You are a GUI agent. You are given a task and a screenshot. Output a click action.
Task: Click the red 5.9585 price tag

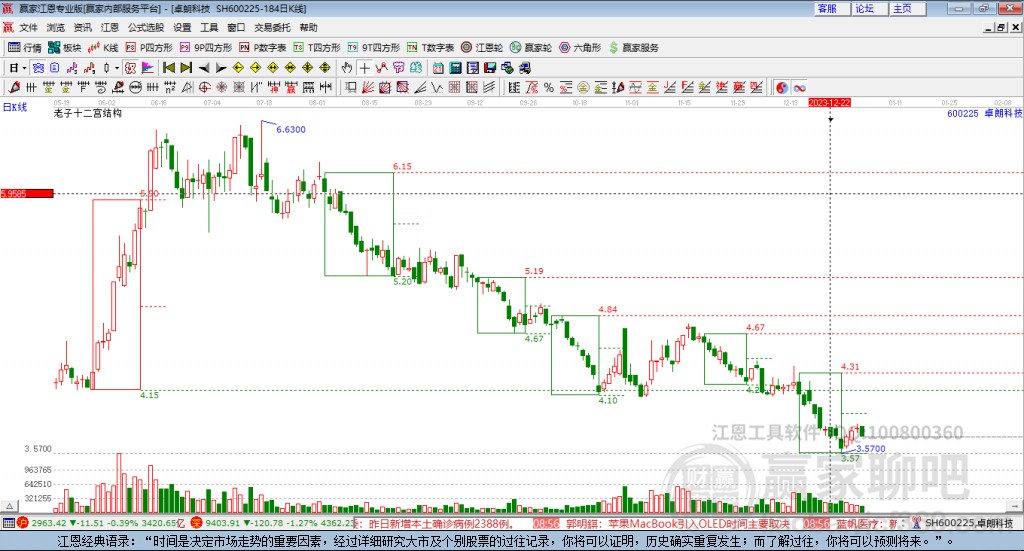(x=27, y=193)
